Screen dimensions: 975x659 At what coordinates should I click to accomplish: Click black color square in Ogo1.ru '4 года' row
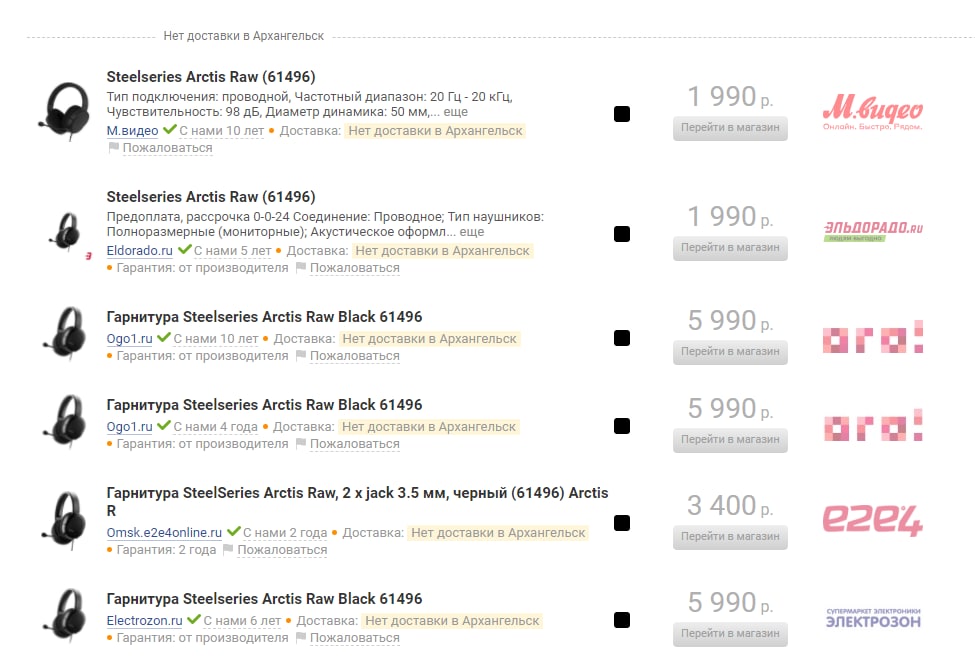point(622,426)
